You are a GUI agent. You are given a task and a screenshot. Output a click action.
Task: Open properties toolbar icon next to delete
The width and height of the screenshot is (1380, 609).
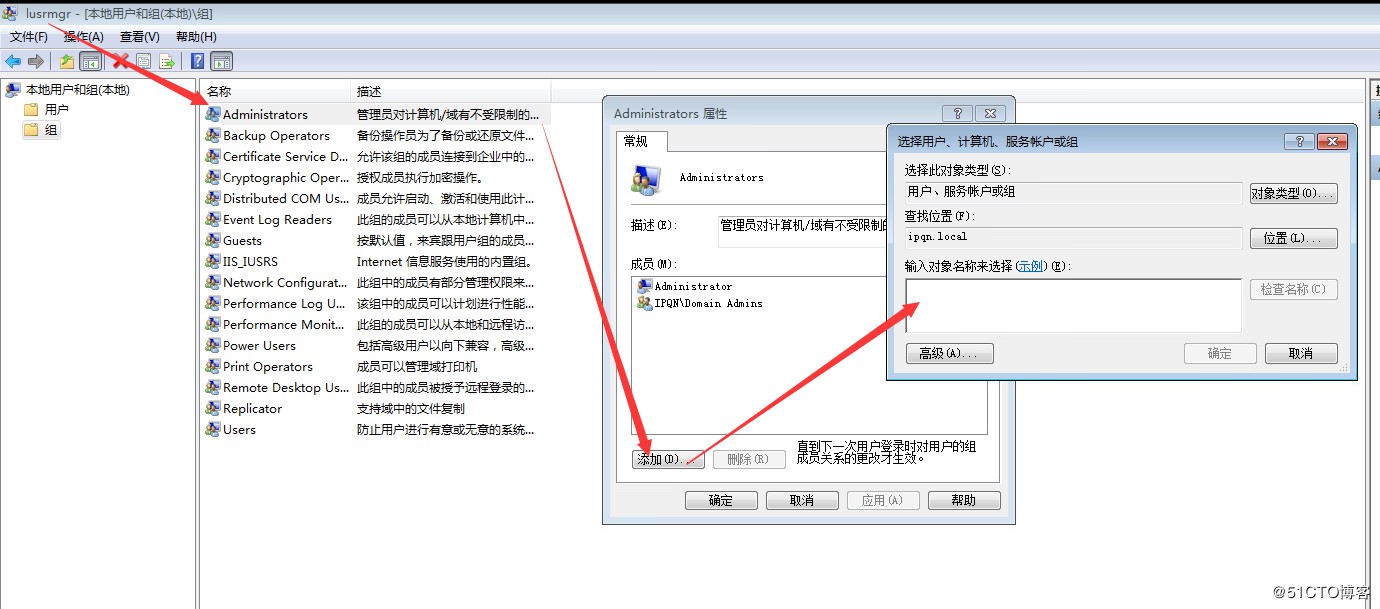click(144, 62)
